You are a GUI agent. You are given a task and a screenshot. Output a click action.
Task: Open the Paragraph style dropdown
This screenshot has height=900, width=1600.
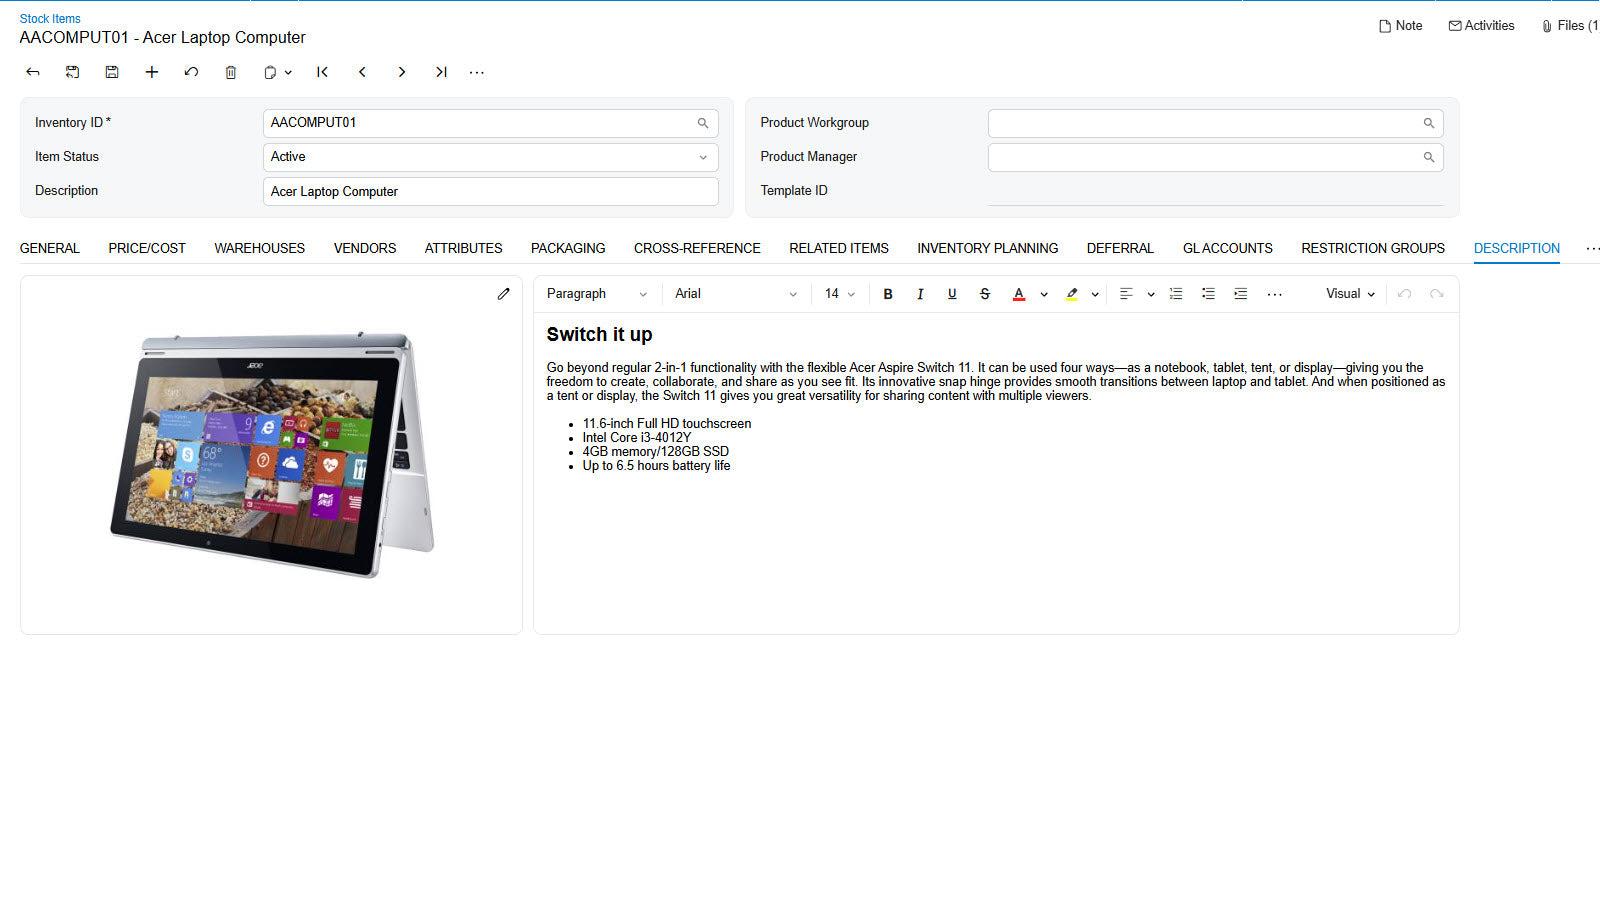click(597, 294)
